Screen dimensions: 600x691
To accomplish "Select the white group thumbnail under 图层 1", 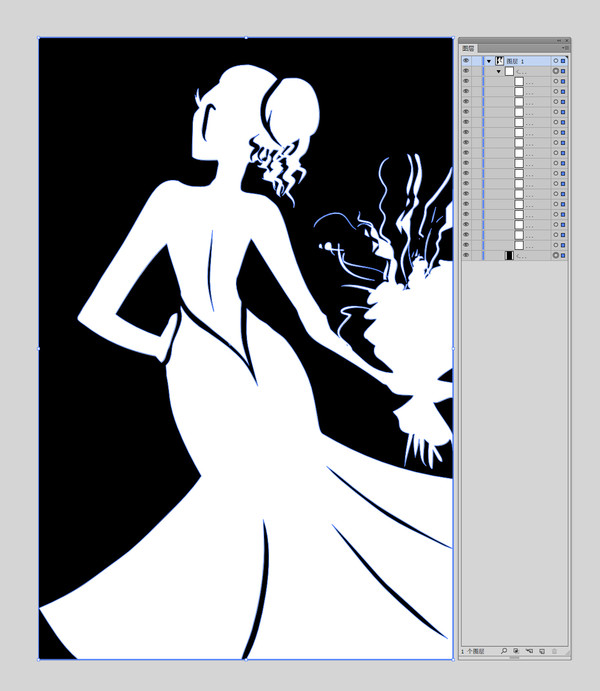I will tap(509, 71).
